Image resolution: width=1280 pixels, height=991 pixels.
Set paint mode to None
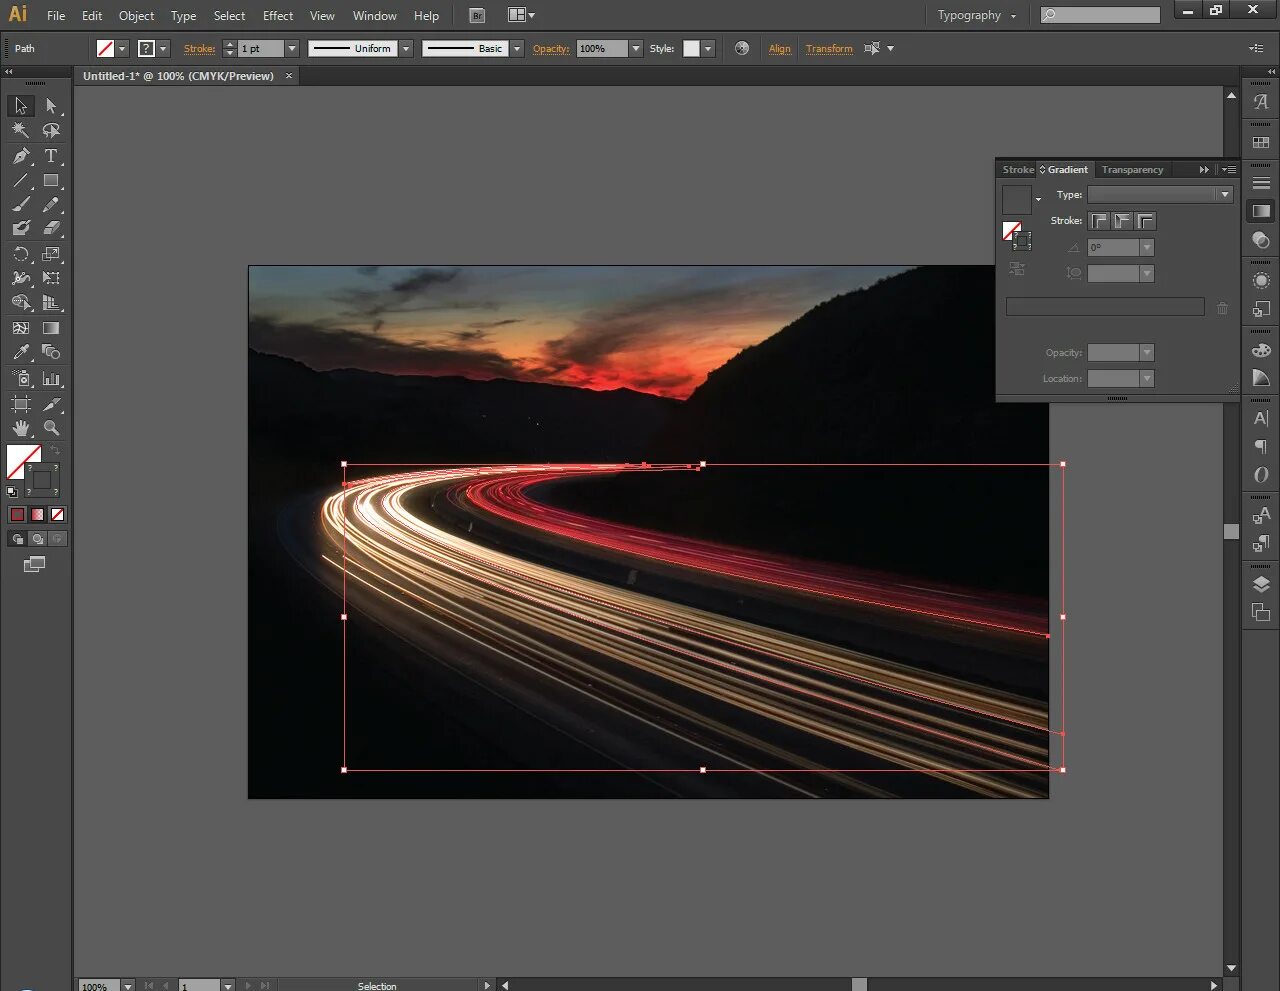57,514
